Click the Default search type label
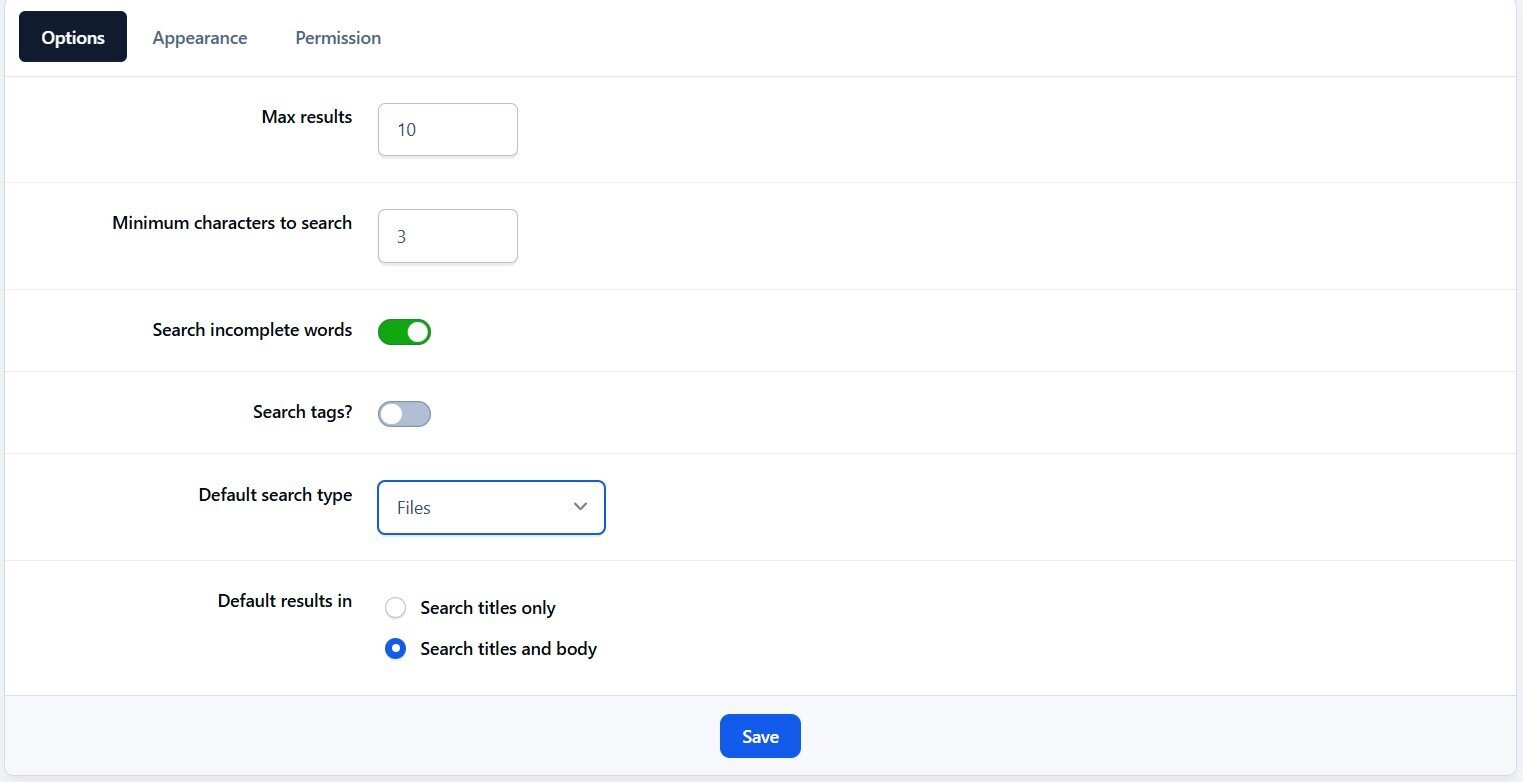The height and width of the screenshot is (782, 1523). 275,495
